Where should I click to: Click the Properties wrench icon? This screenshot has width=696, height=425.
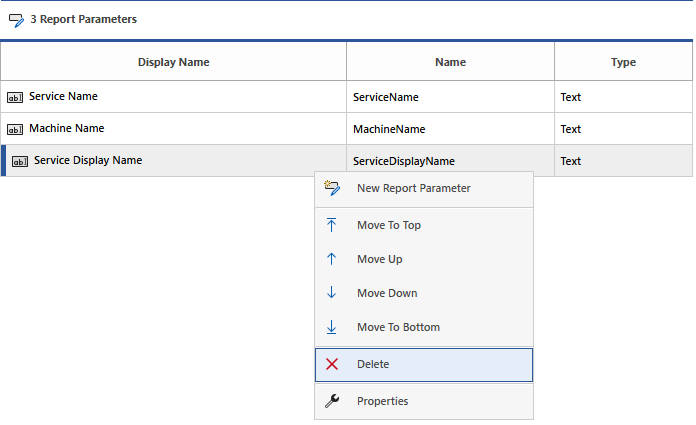[x=332, y=401]
